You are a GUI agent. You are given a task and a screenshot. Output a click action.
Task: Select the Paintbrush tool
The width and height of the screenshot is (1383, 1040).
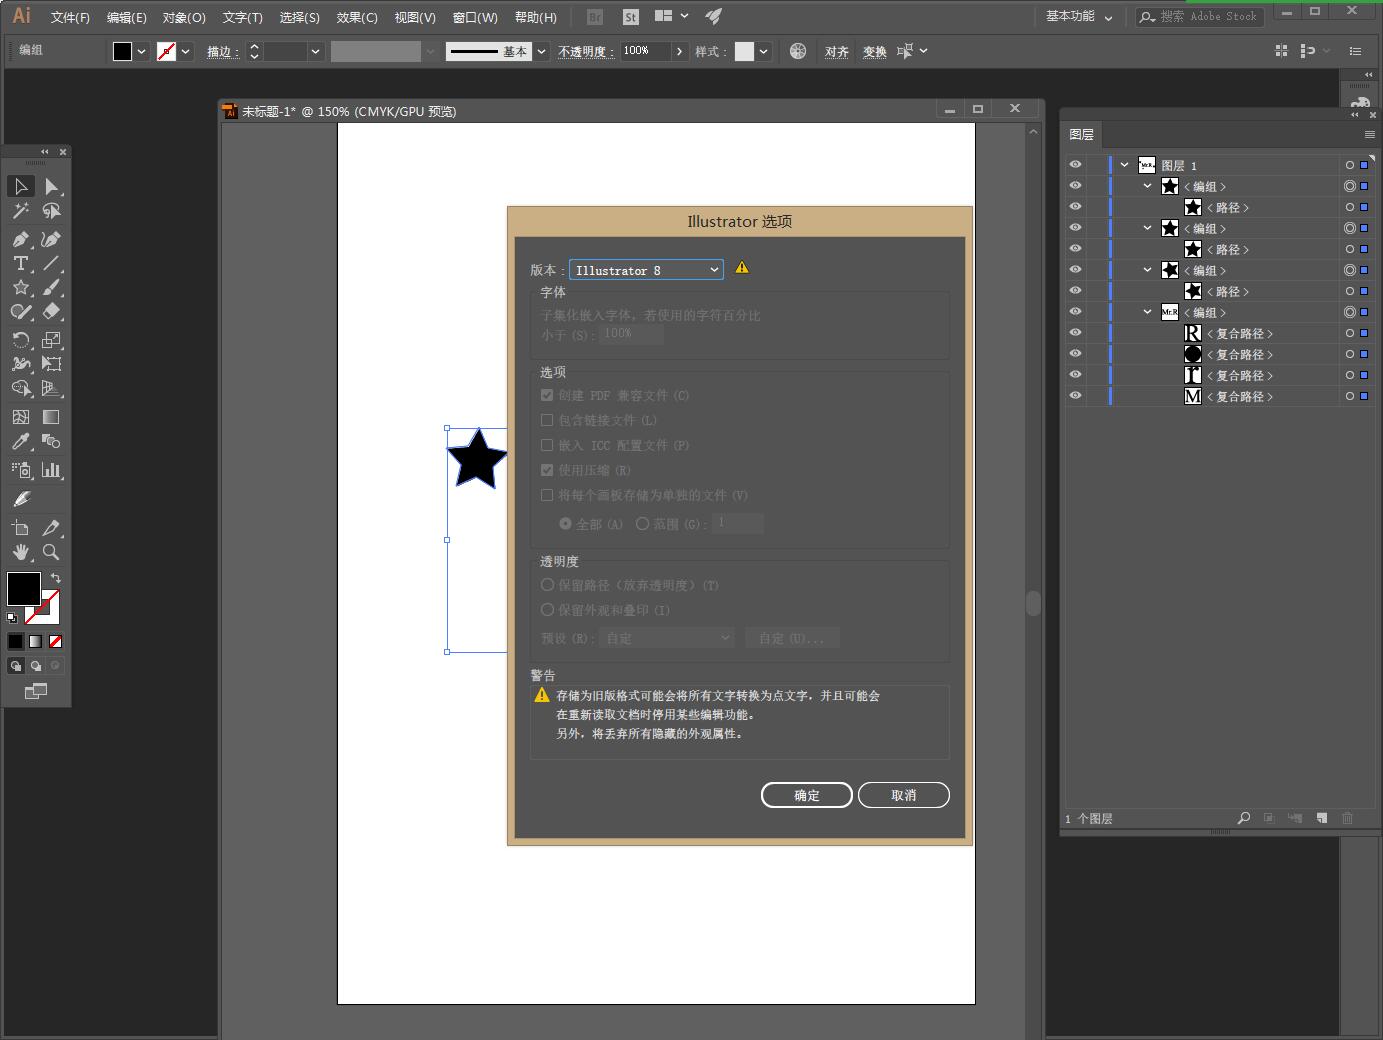pos(52,288)
